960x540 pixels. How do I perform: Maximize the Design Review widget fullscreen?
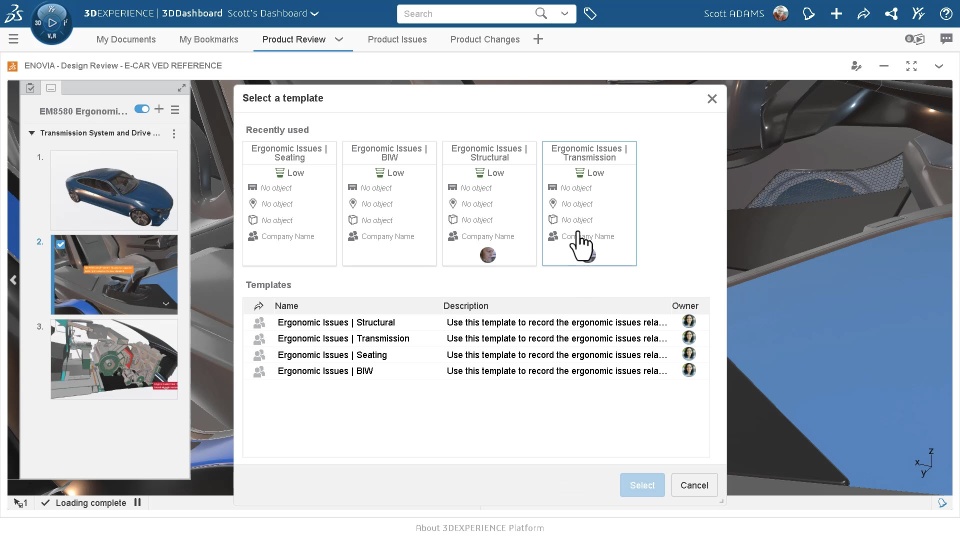(912, 66)
